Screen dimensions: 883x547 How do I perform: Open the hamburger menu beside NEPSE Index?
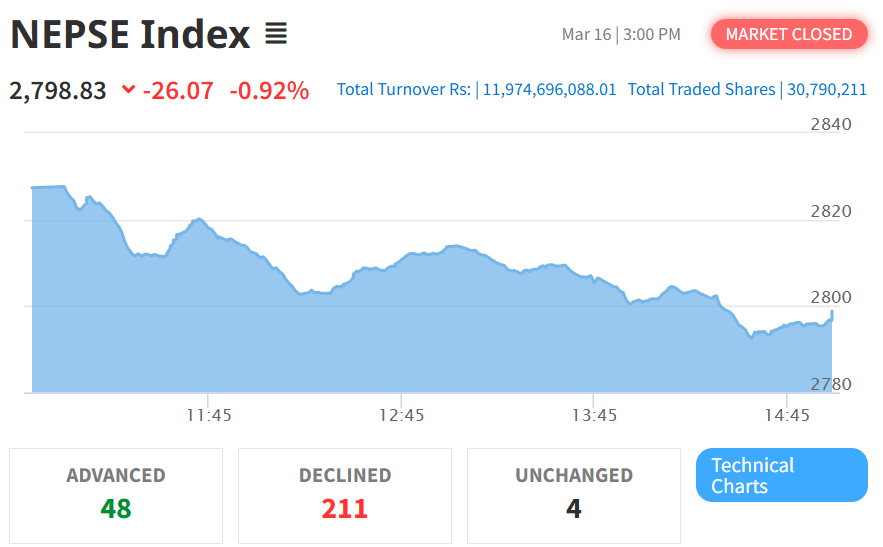[276, 35]
